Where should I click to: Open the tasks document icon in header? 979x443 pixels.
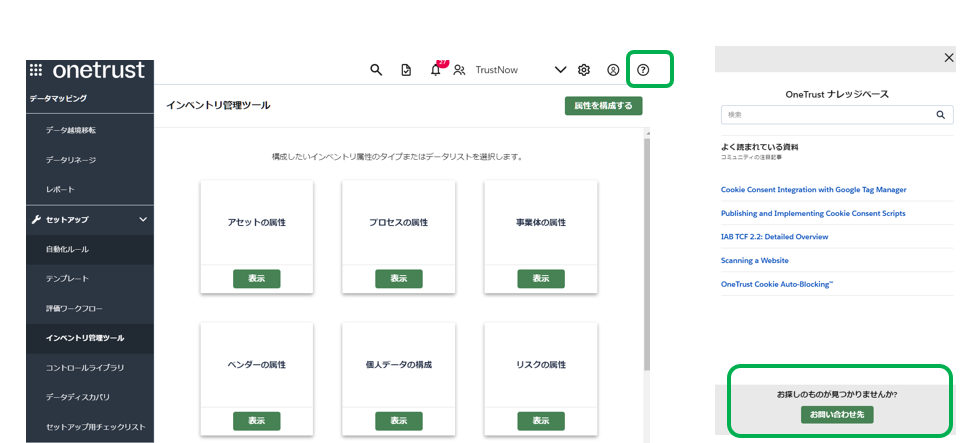[x=406, y=70]
